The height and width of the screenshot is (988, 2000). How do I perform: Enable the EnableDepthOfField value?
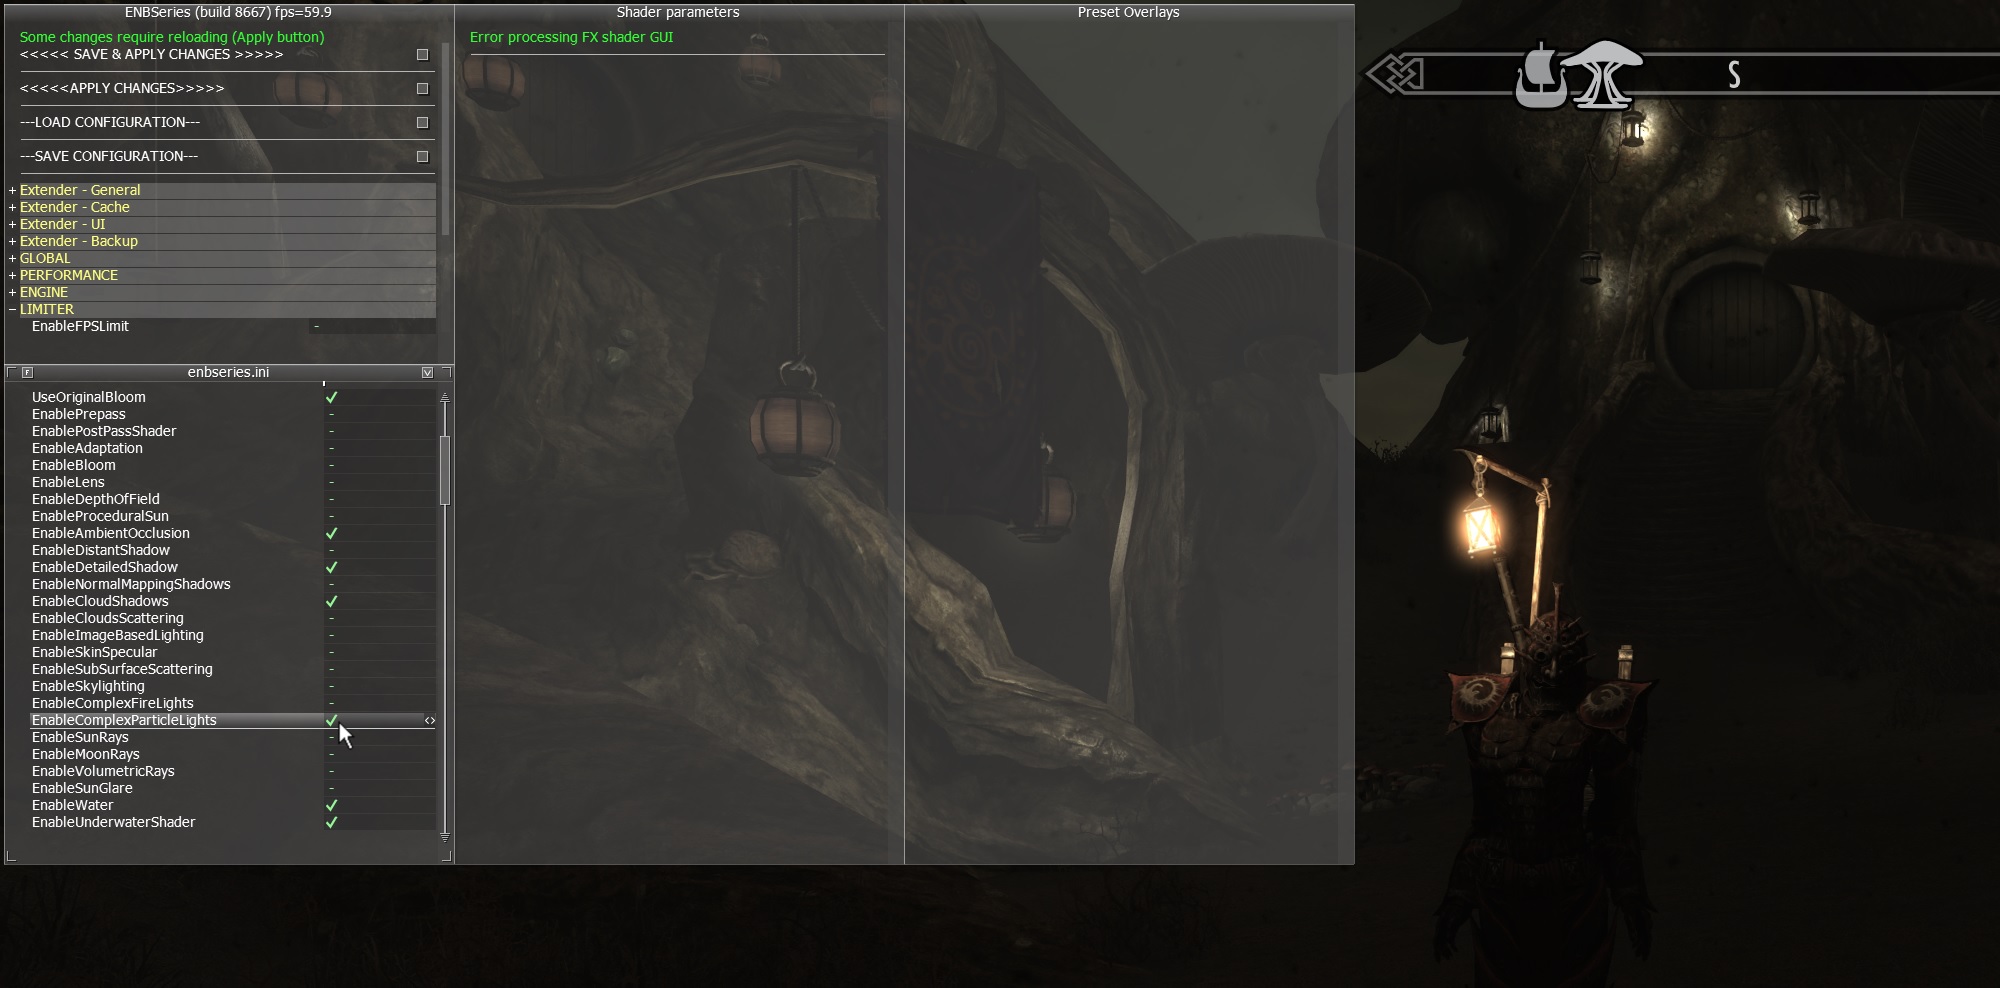pyautogui.click(x=380, y=499)
